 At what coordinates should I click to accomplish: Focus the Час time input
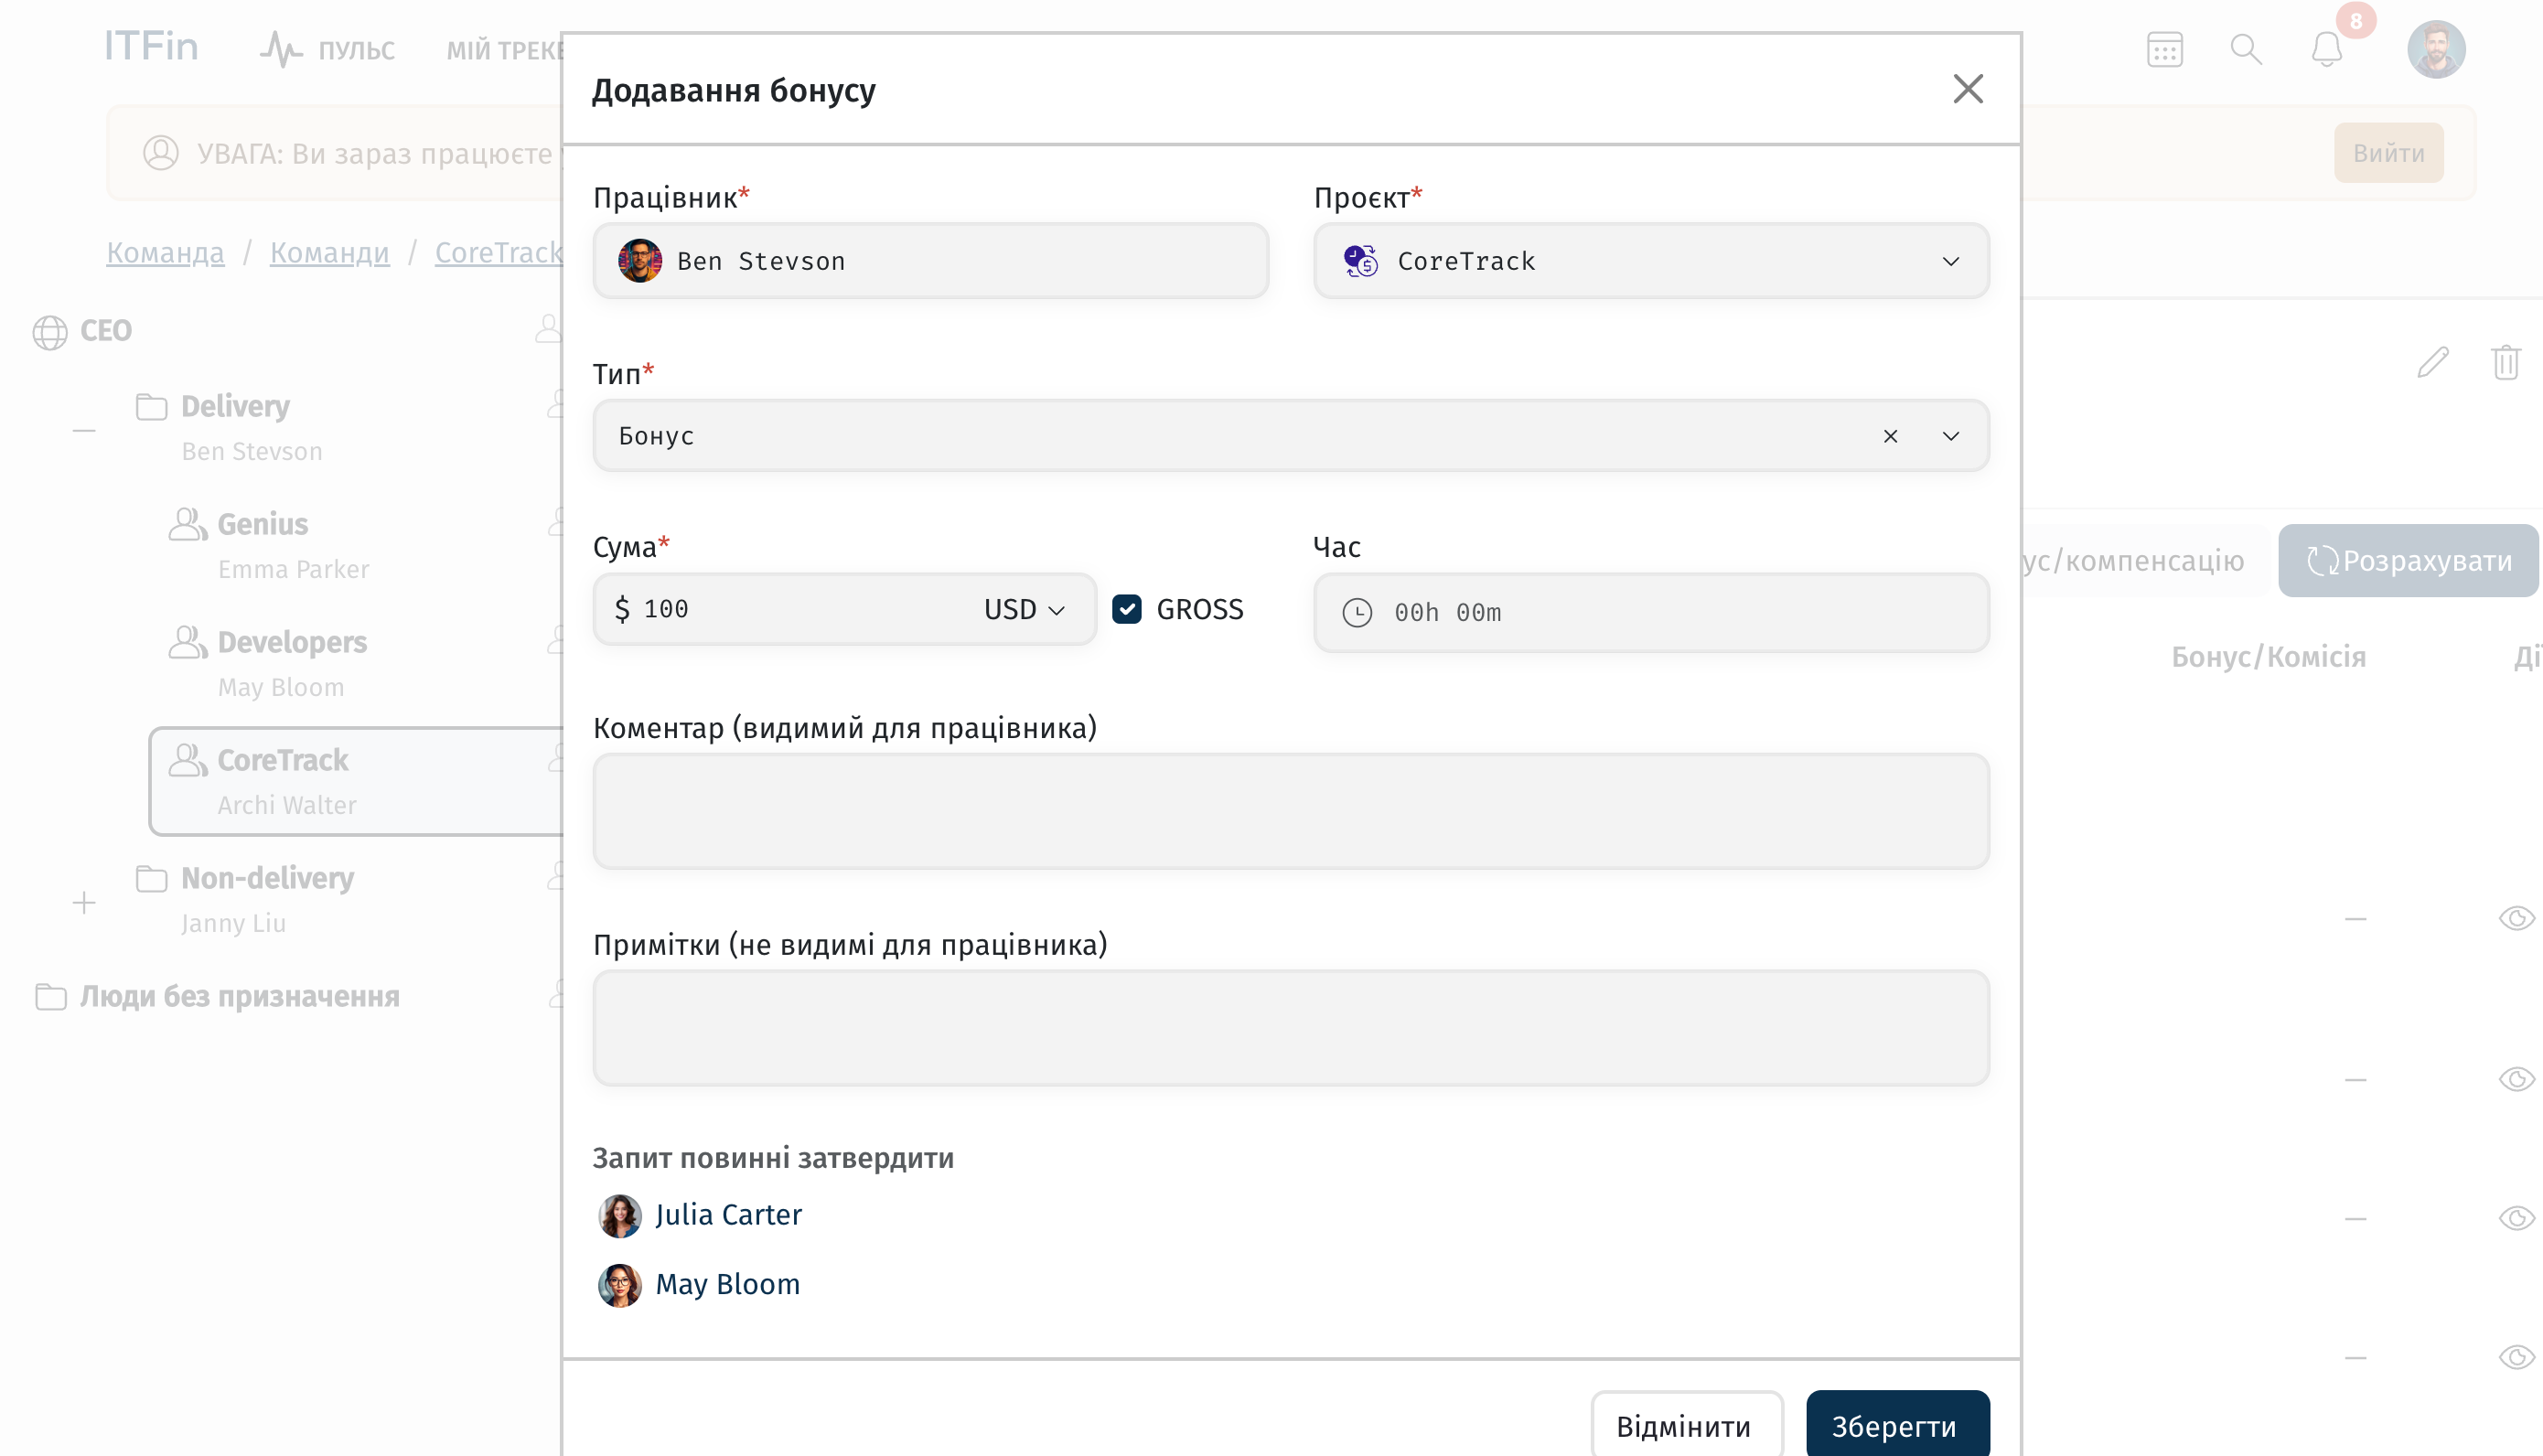tap(1650, 612)
